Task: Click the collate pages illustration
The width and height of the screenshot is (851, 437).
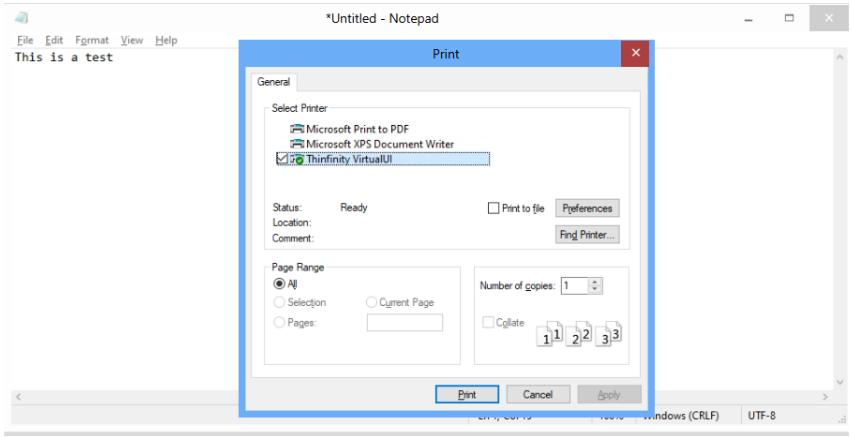Action: click(579, 334)
